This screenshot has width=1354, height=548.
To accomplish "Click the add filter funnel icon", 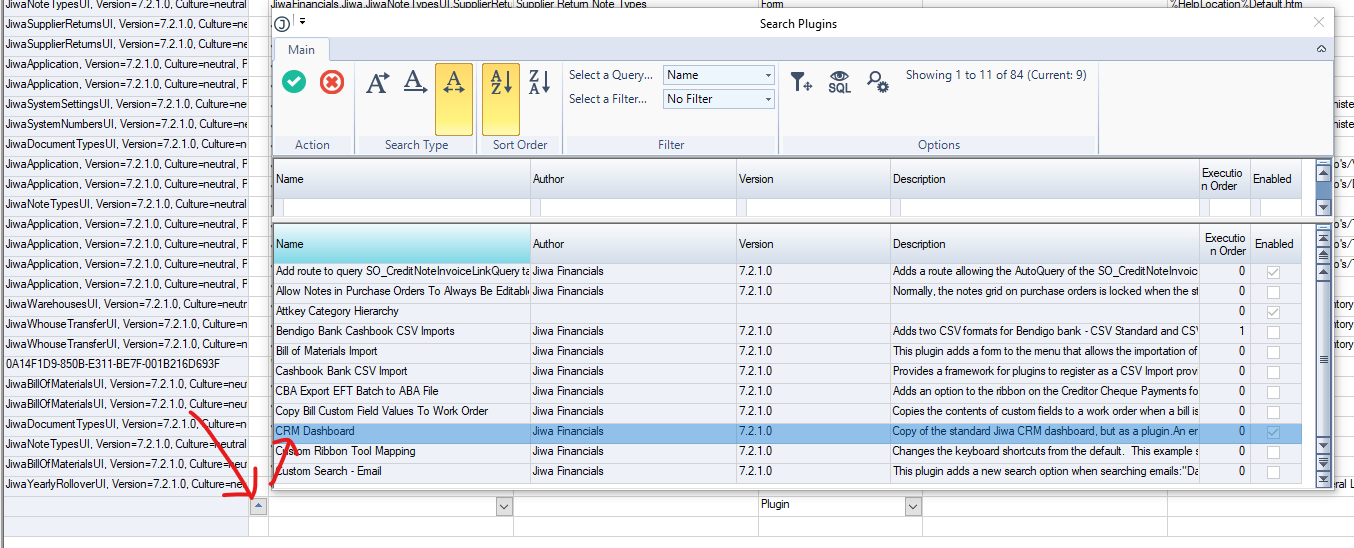I will tap(801, 83).
